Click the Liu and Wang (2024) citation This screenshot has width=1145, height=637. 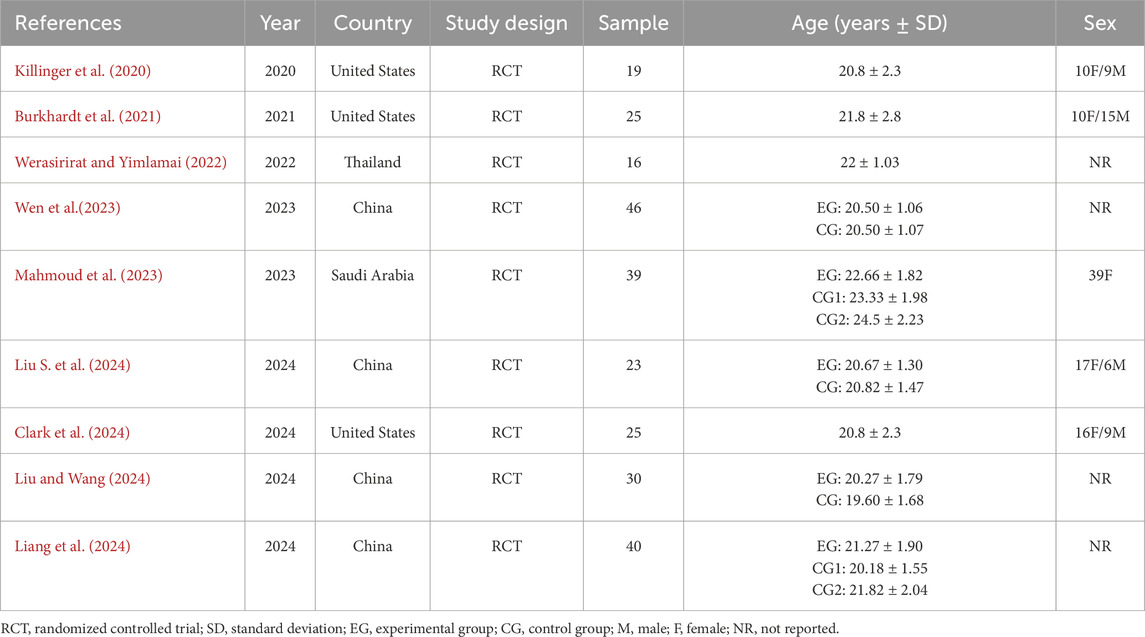pyautogui.click(x=83, y=479)
